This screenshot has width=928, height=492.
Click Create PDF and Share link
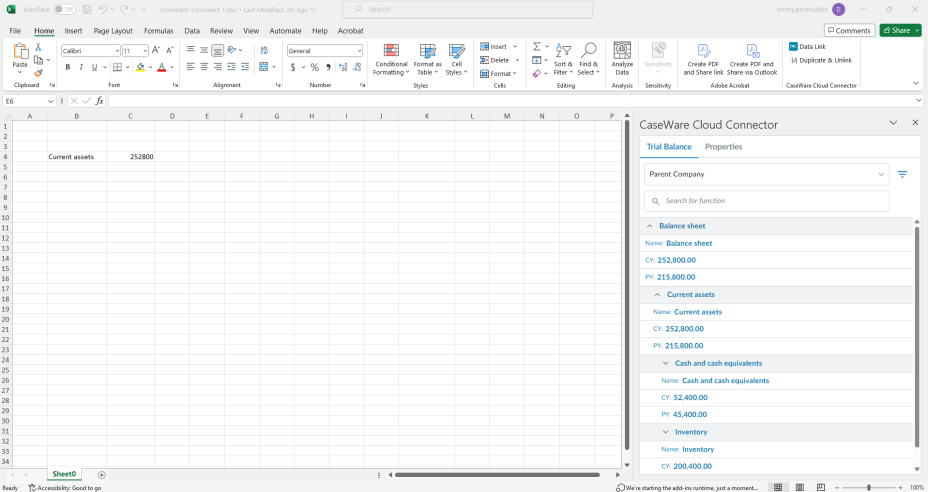click(702, 59)
